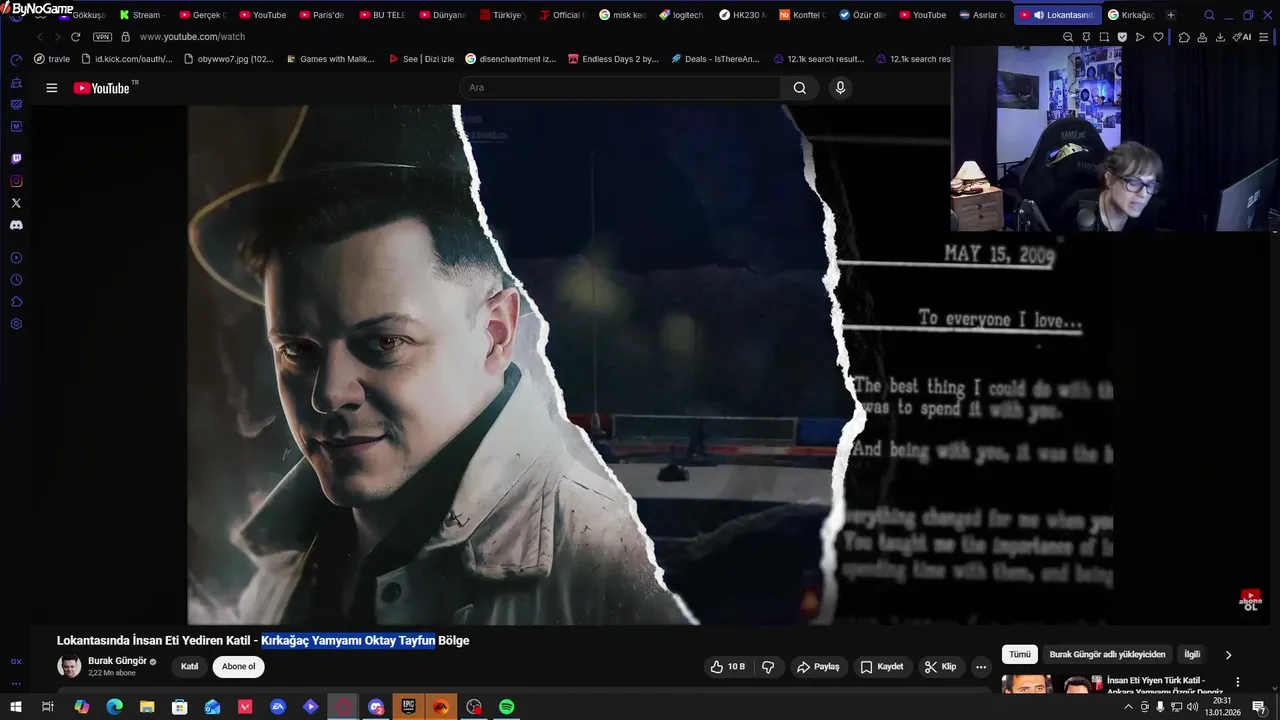The height and width of the screenshot is (720, 1280).
Task: Save the video with Kaydet button
Action: point(882,667)
